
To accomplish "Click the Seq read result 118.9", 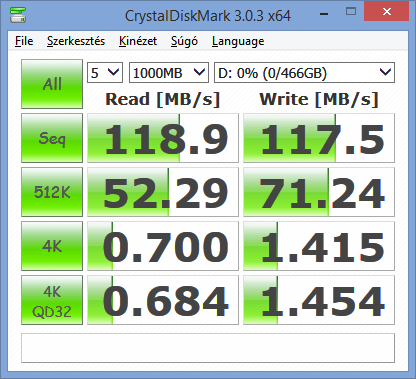I will coord(163,138).
